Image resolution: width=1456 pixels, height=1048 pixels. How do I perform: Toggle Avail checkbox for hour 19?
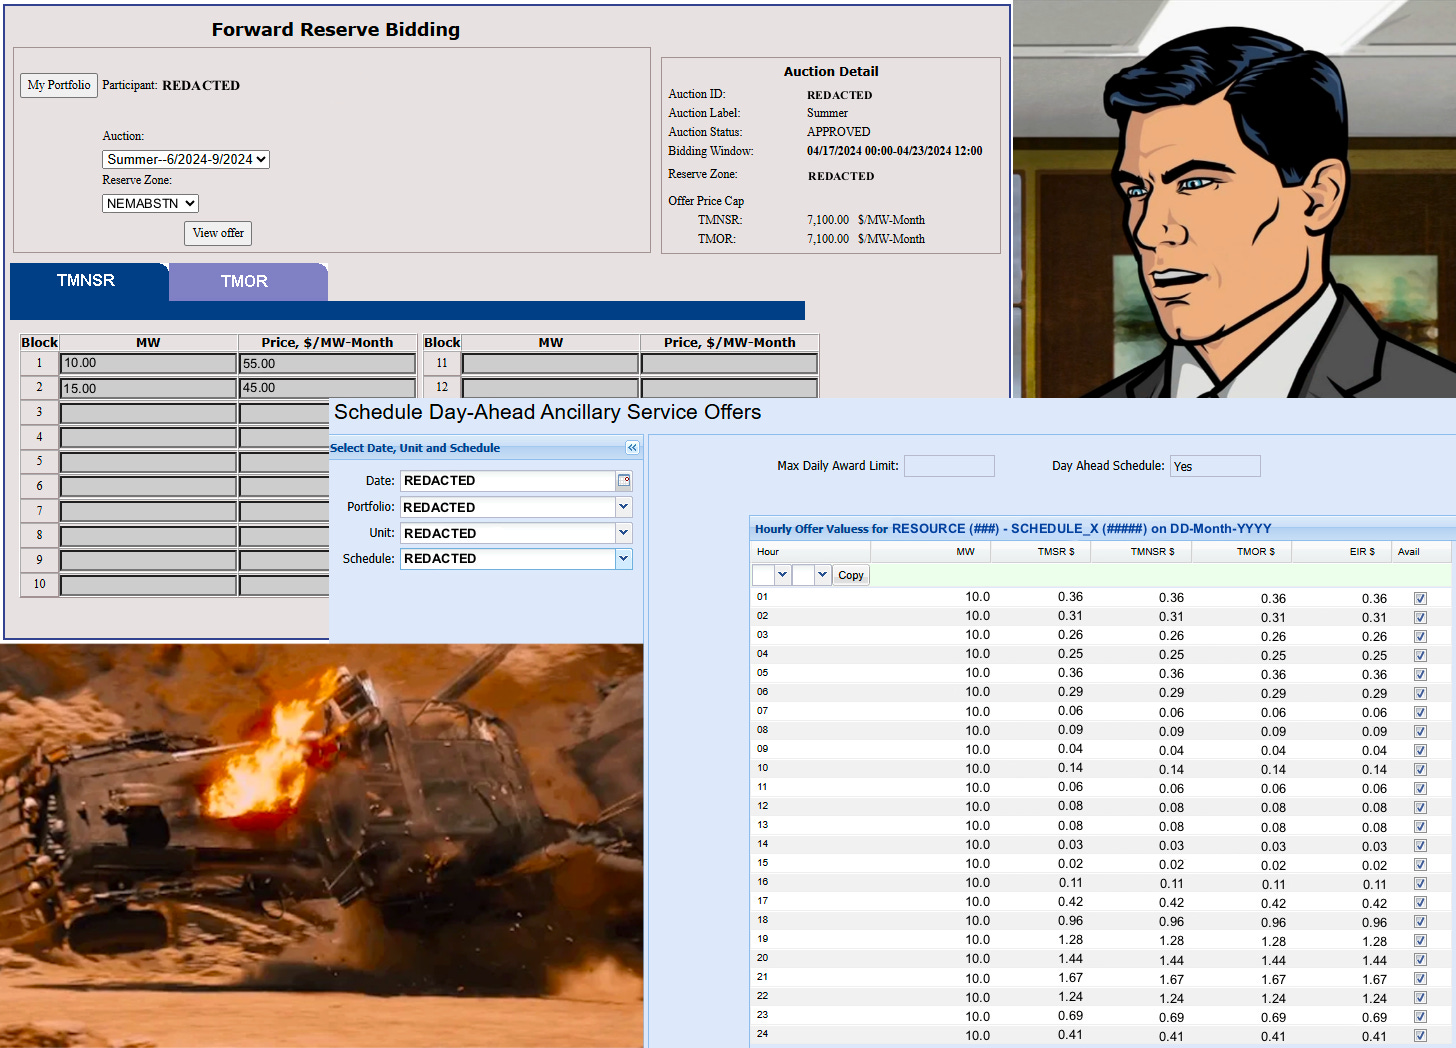1420,941
